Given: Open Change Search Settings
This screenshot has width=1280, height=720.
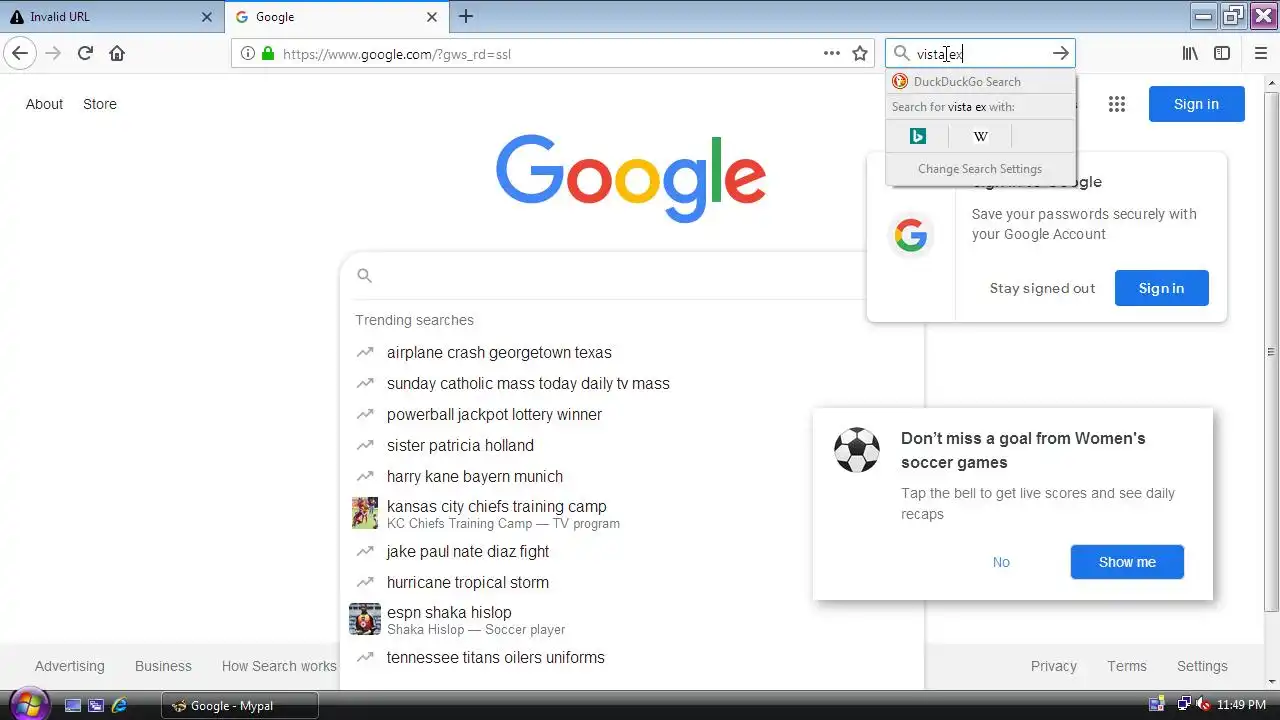Looking at the screenshot, I should coord(980,169).
